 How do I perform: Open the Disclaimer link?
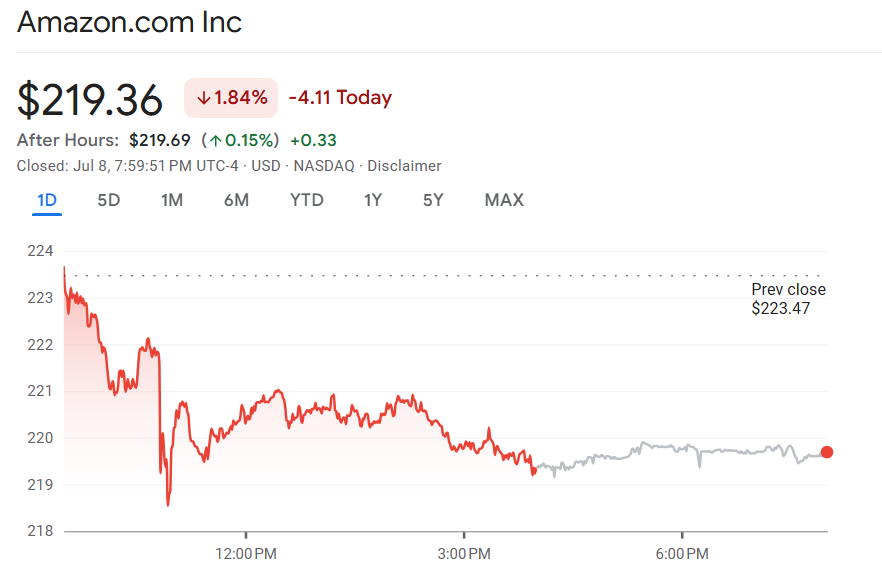404,166
